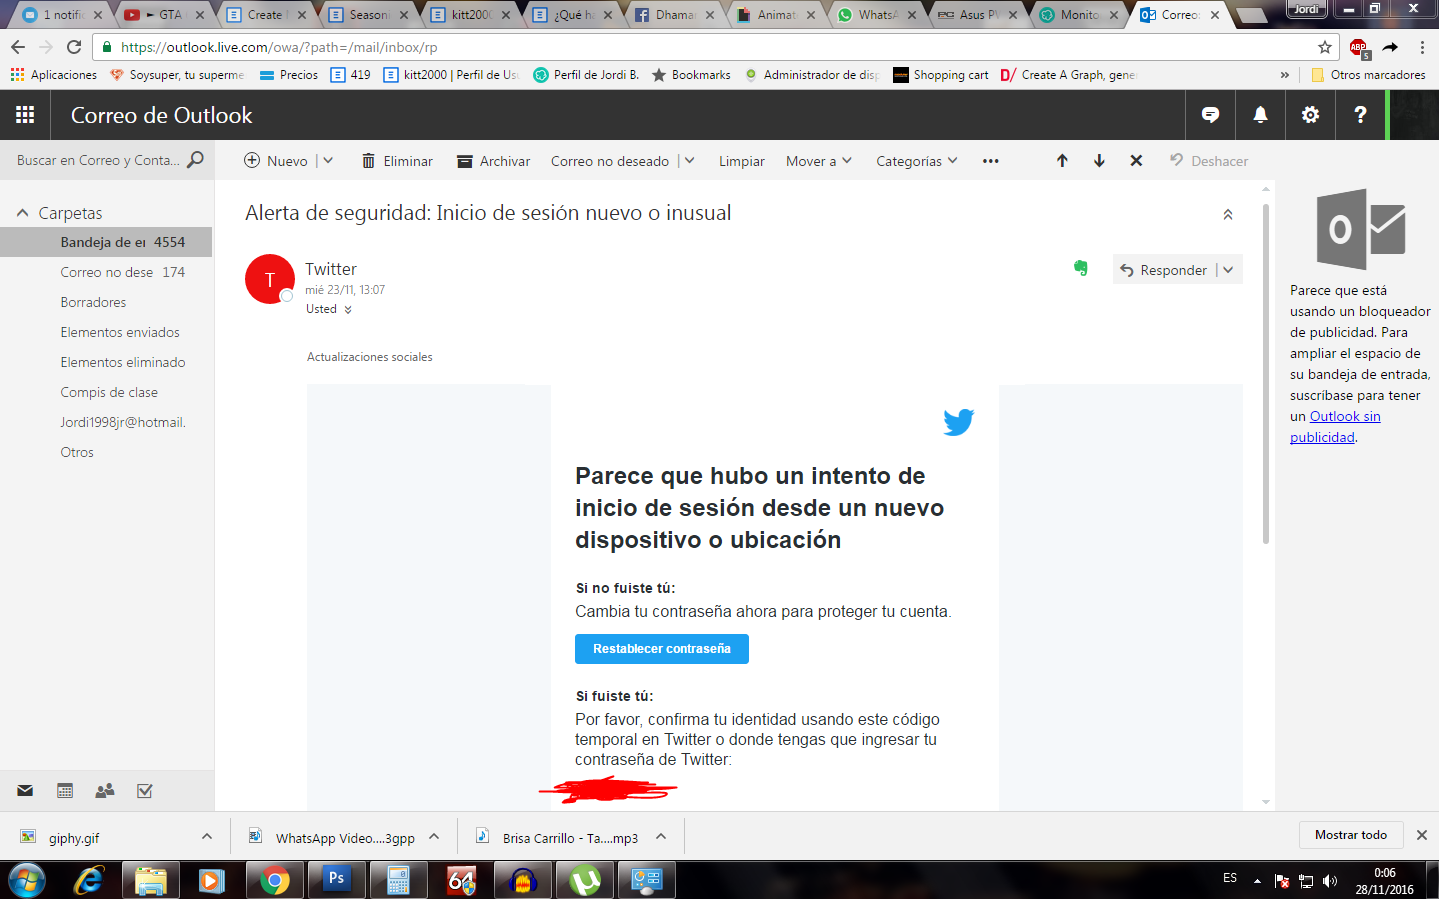Switch to the Asus tab
The width and height of the screenshot is (1439, 899).
(x=977, y=14)
